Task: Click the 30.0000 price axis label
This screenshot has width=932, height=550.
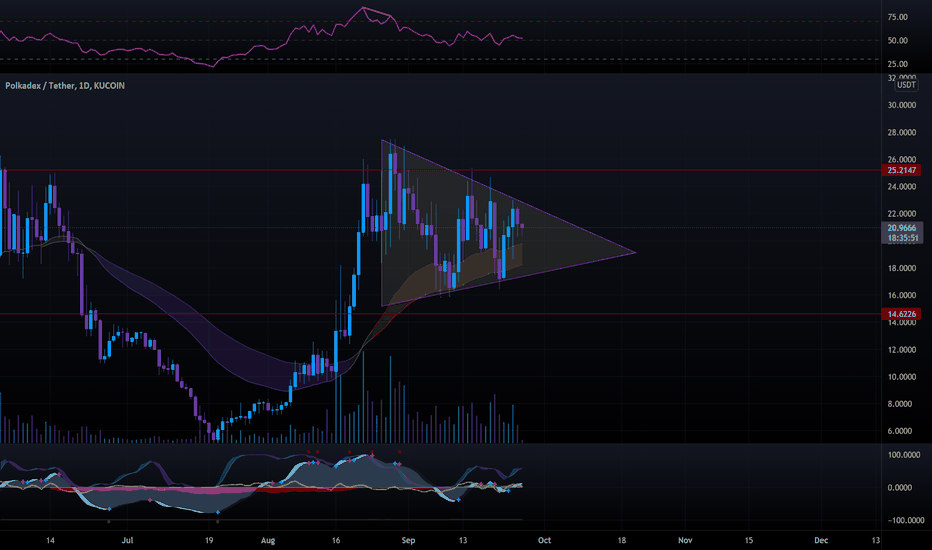Action: (x=901, y=105)
